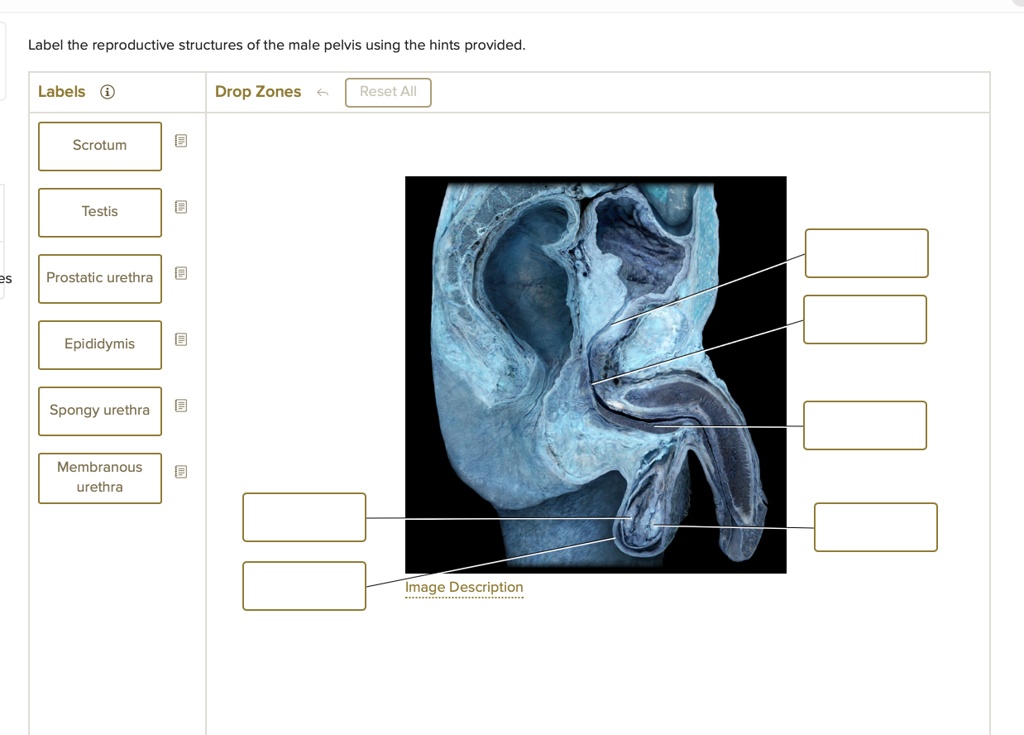Select the Spongy urethra label tile
The image size is (1024, 735).
click(99, 411)
